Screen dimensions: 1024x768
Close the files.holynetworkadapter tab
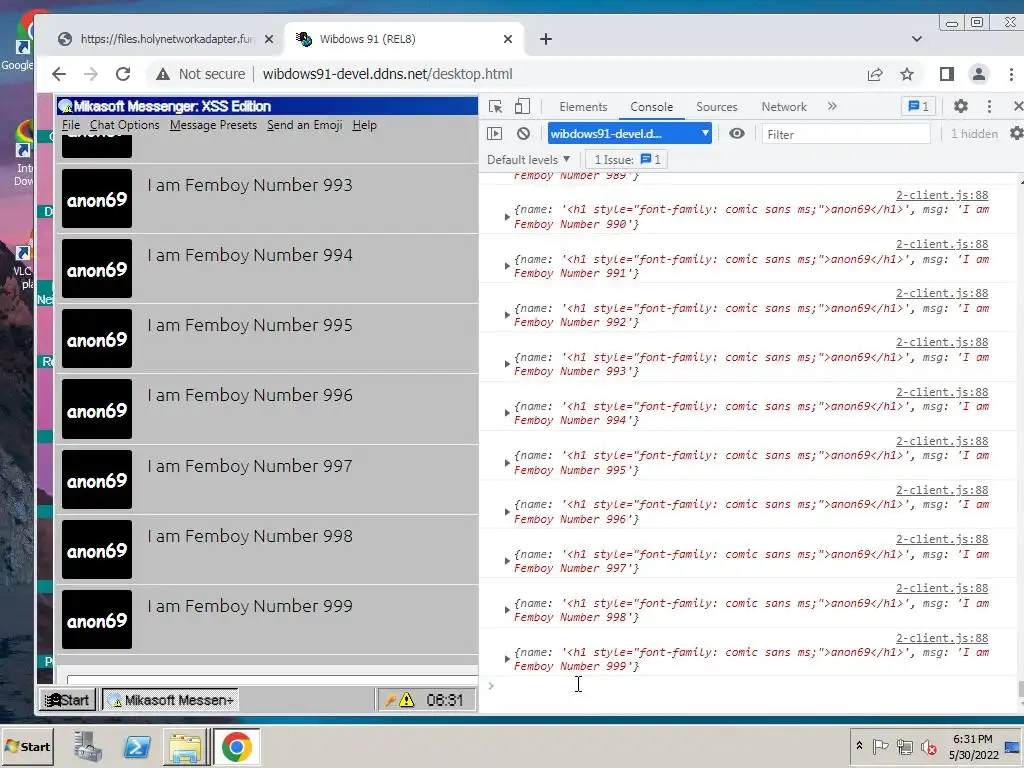point(268,39)
